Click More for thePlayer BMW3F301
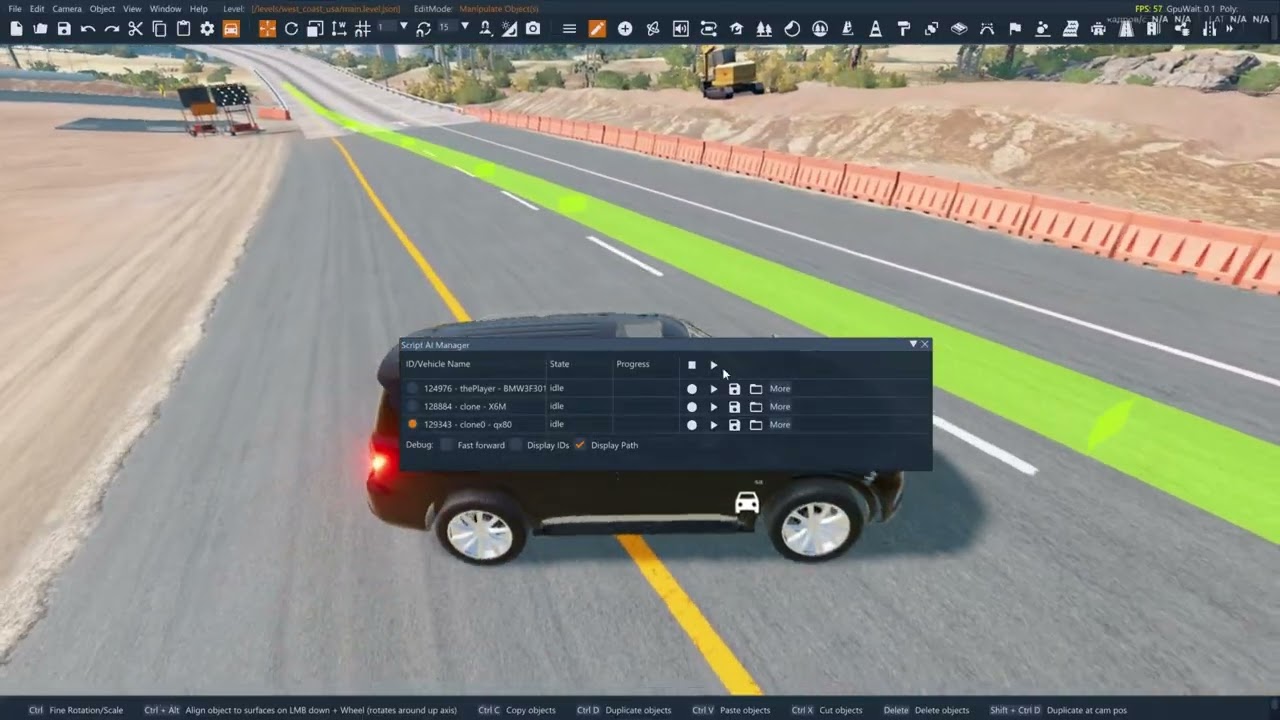Screen dimensions: 1280x720 [x=780, y=389]
